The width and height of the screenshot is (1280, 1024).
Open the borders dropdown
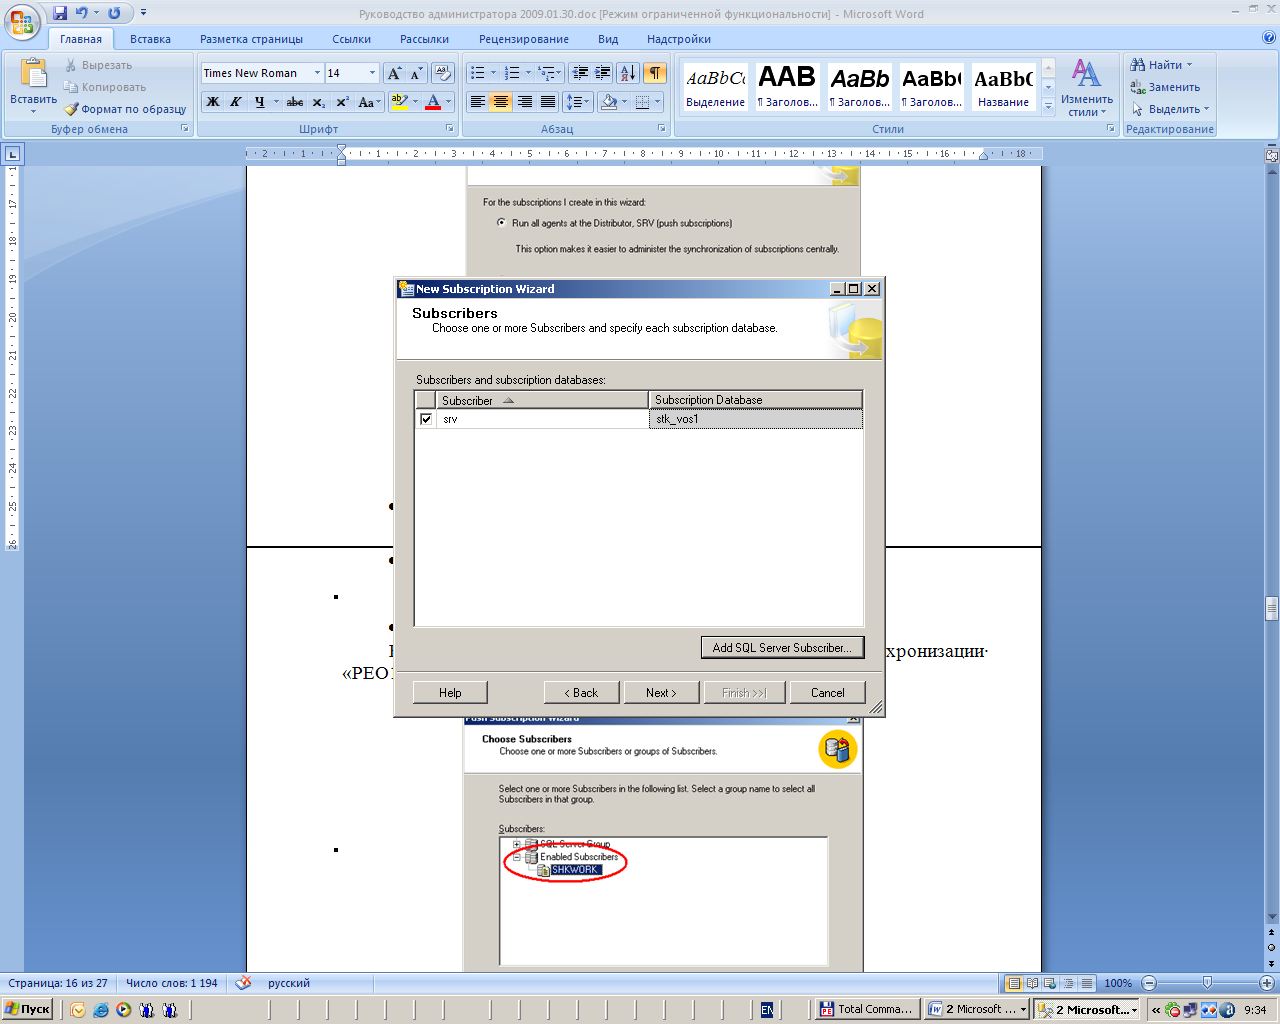657,102
